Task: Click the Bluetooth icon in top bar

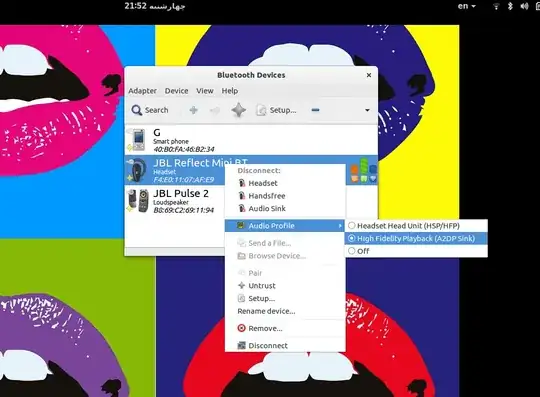Action: tap(510, 6)
